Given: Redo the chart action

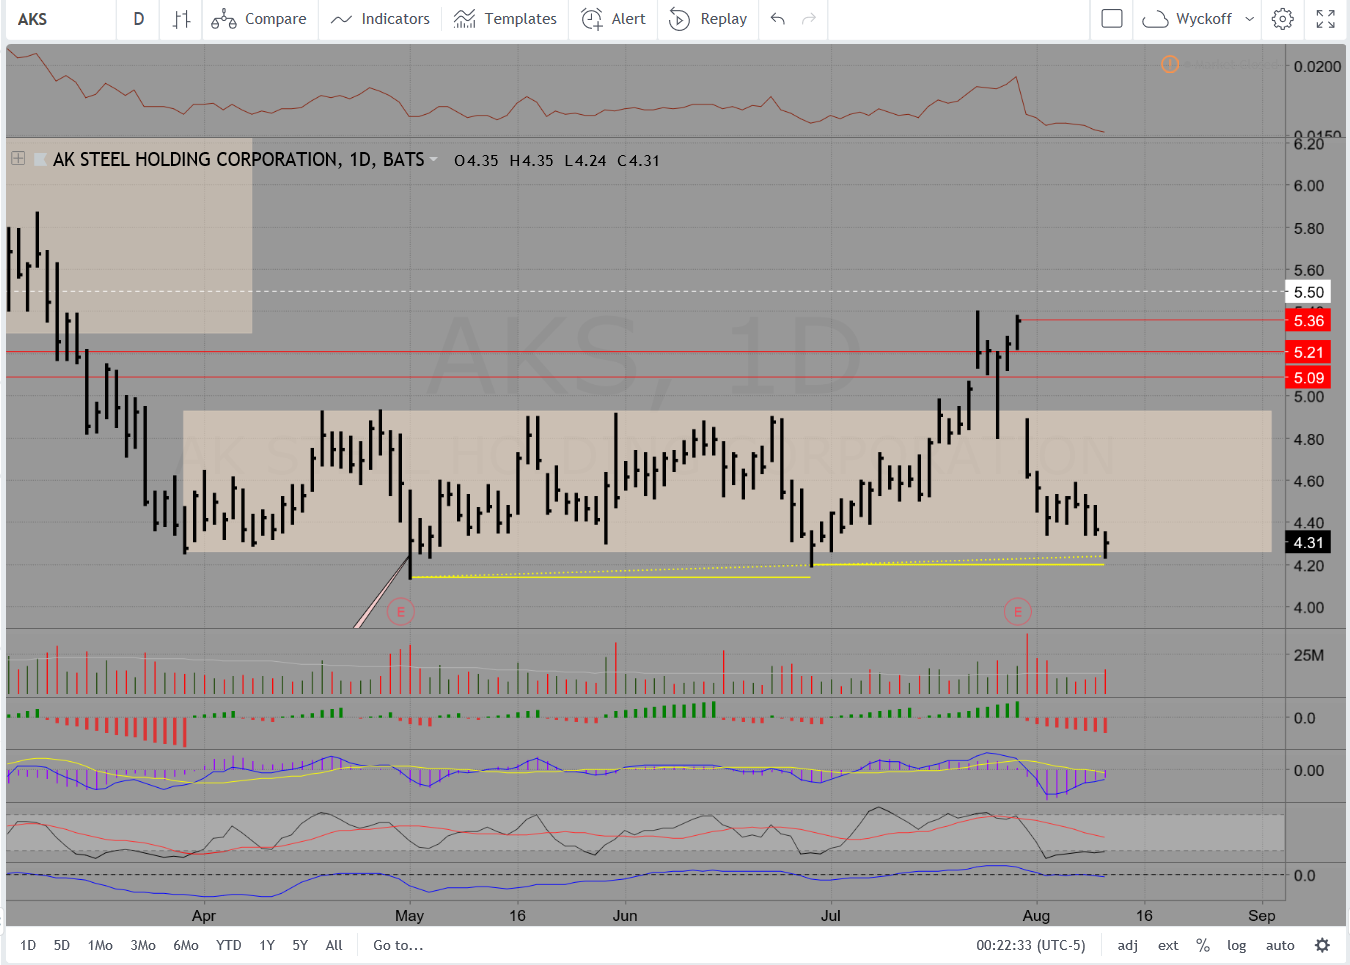Looking at the screenshot, I should point(809,19).
